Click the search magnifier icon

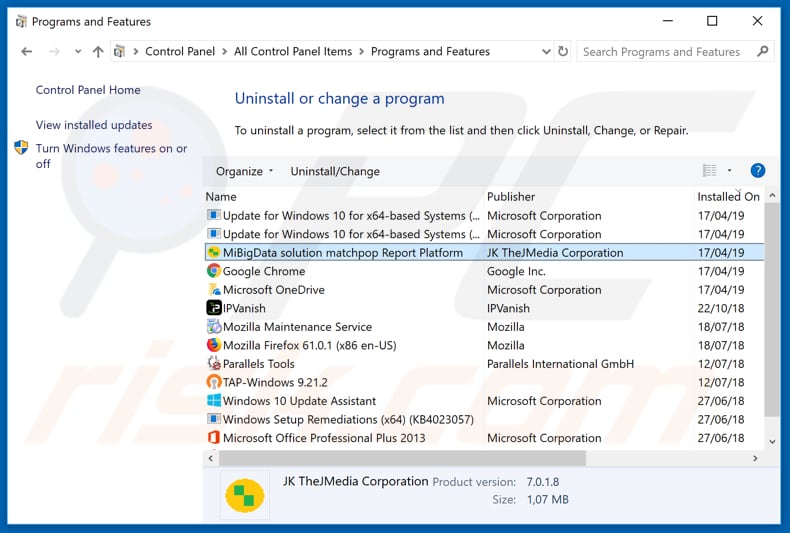click(x=763, y=51)
